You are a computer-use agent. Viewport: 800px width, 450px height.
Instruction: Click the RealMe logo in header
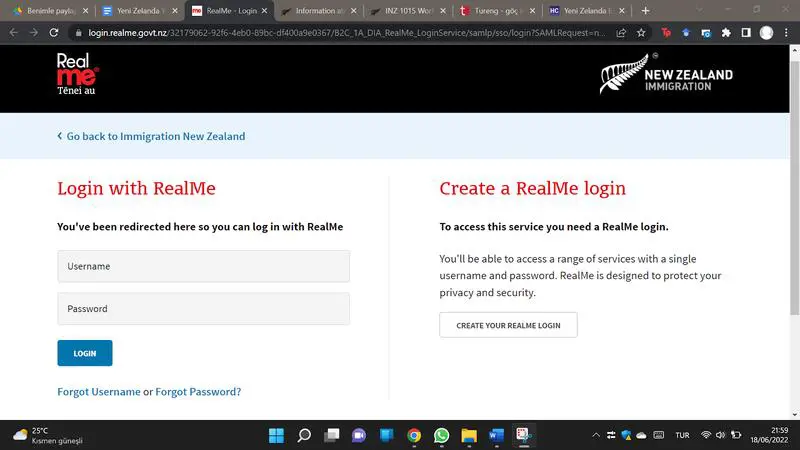coord(78,76)
